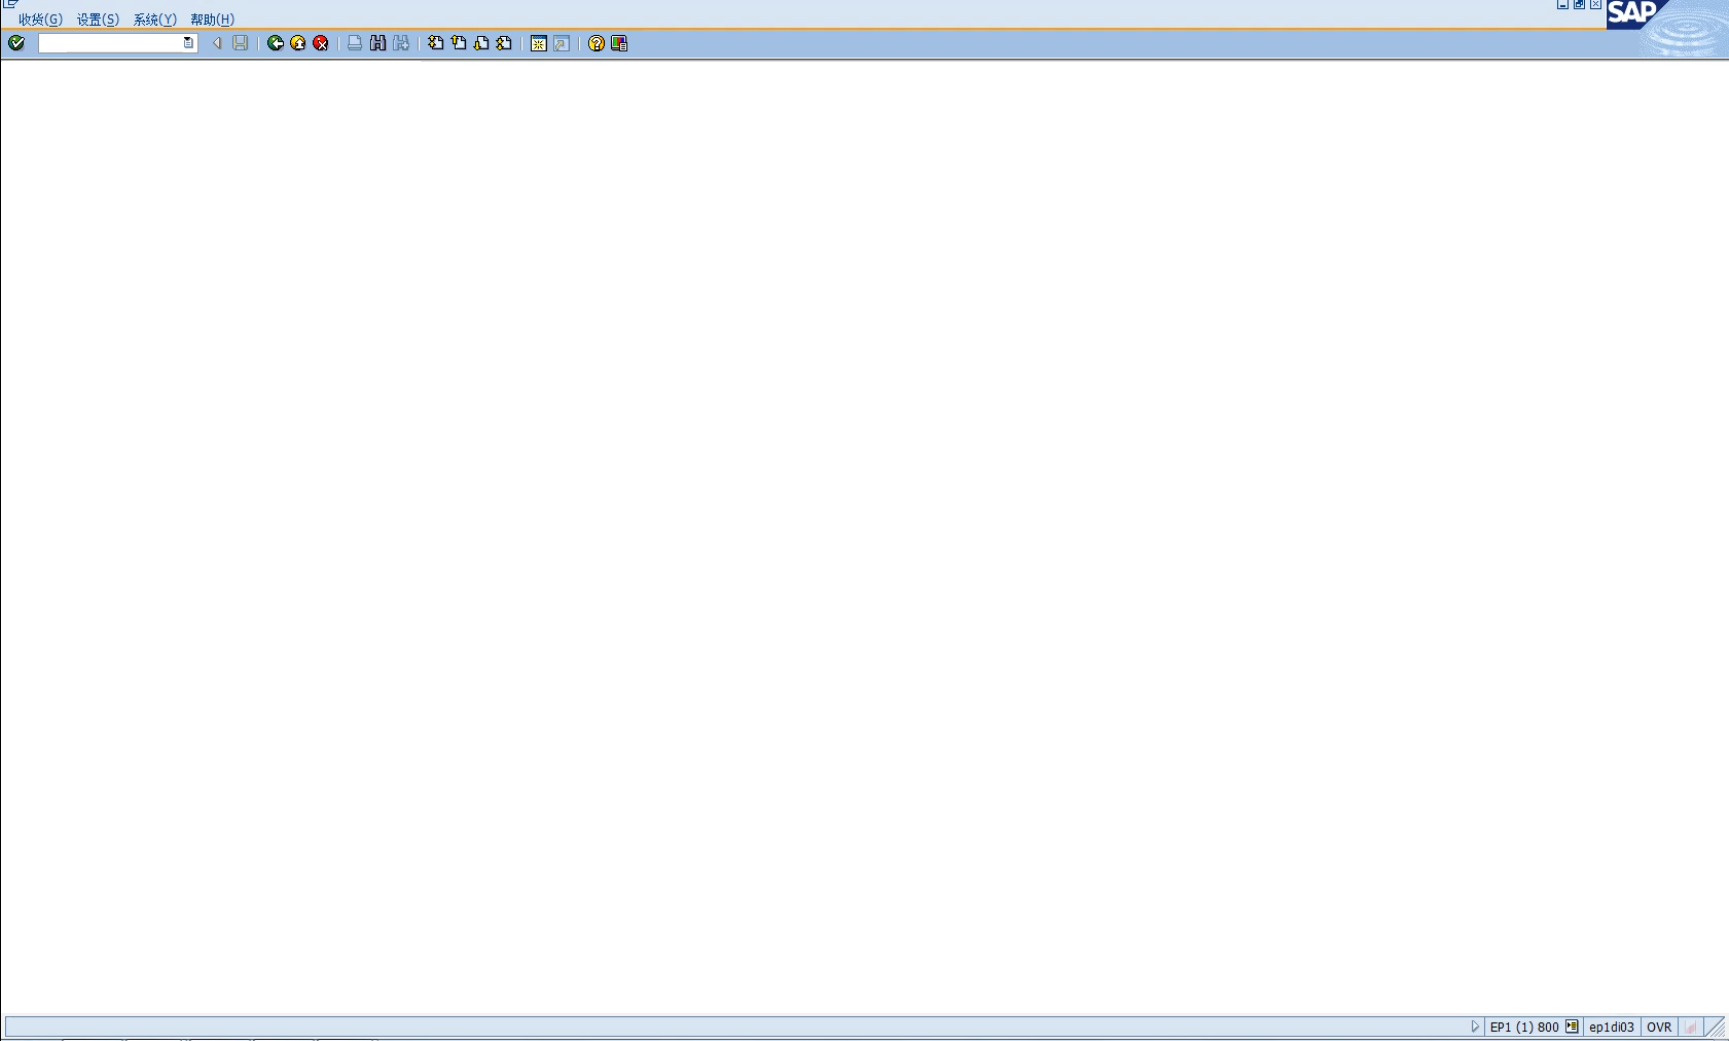Image resolution: width=1729 pixels, height=1041 pixels.
Task: Go to Previous page icon
Action: (458, 43)
